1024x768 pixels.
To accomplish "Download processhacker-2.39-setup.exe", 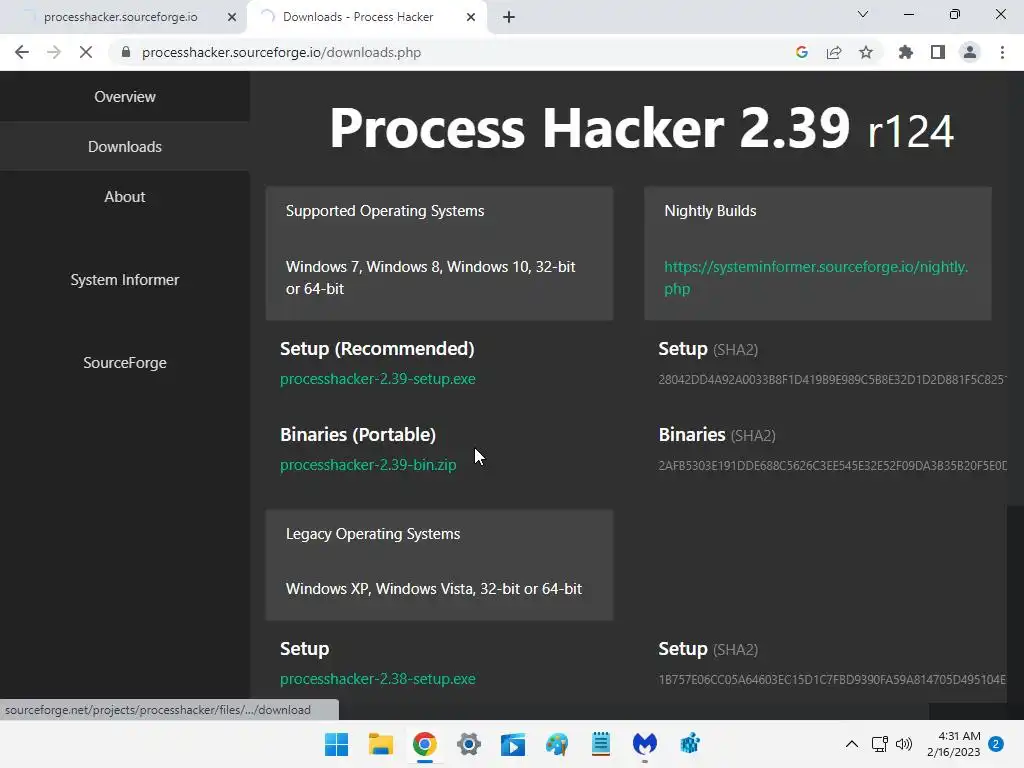I will [377, 379].
